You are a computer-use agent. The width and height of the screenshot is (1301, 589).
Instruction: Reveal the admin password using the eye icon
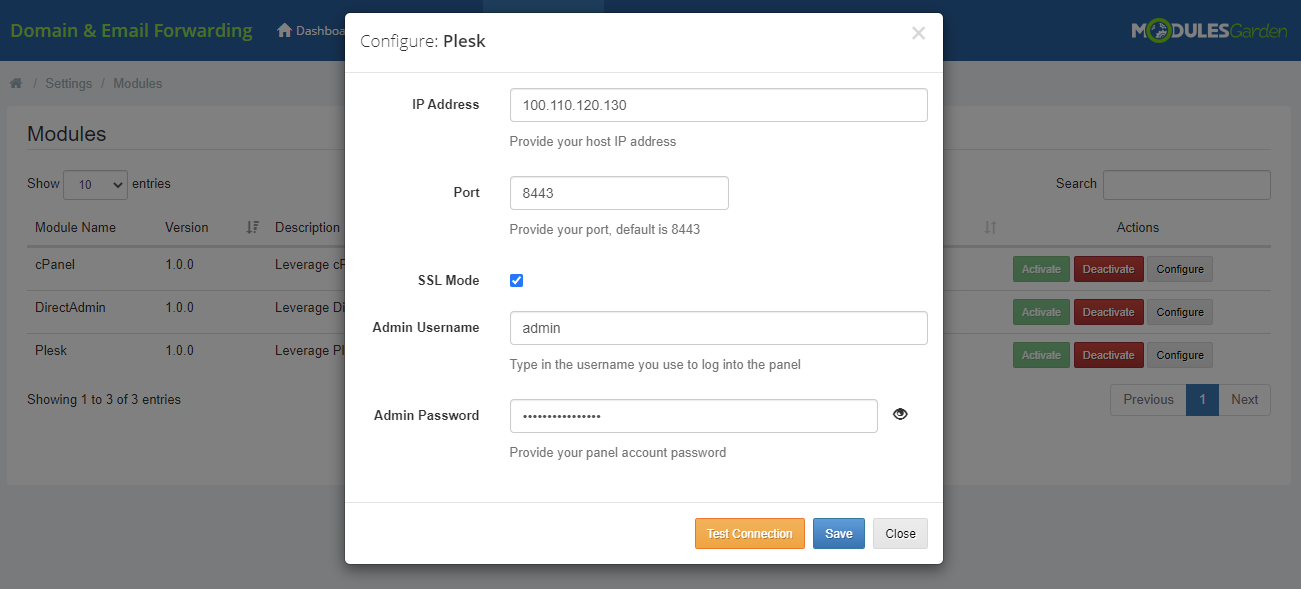pyautogui.click(x=899, y=413)
